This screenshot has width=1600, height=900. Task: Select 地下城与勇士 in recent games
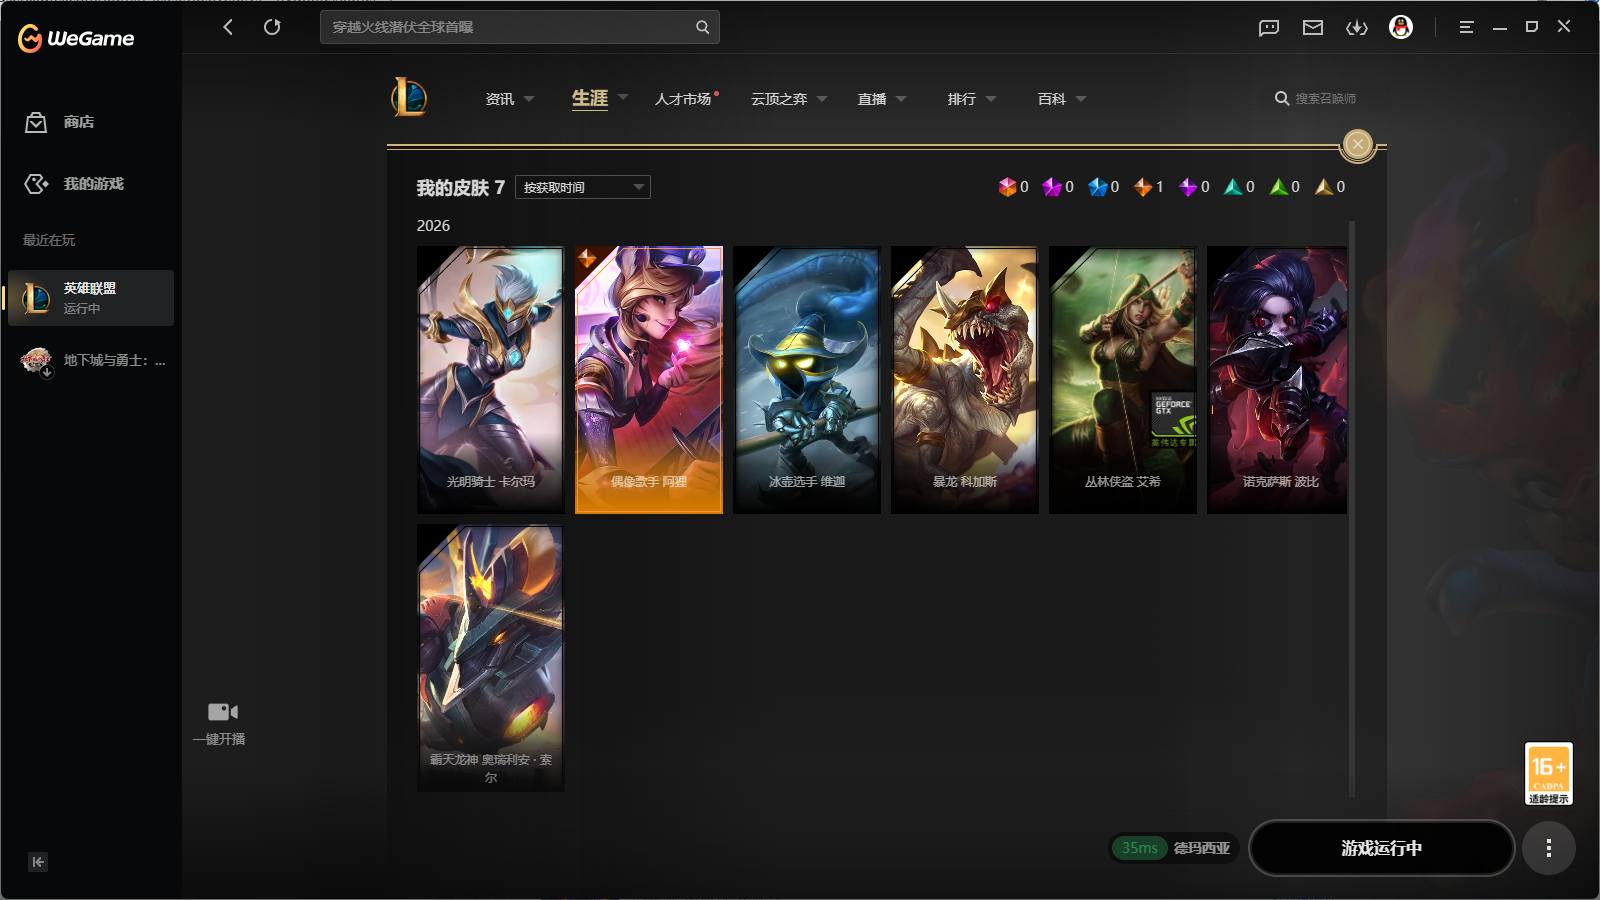click(x=91, y=360)
